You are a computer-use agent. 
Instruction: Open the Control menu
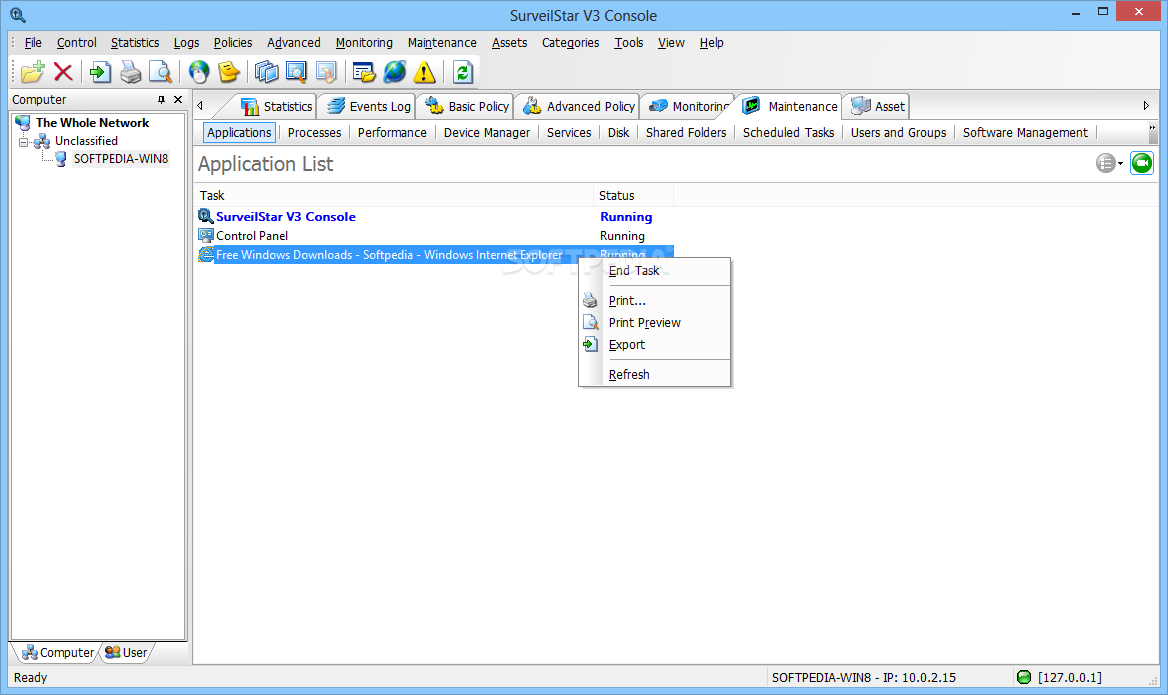[x=77, y=42]
